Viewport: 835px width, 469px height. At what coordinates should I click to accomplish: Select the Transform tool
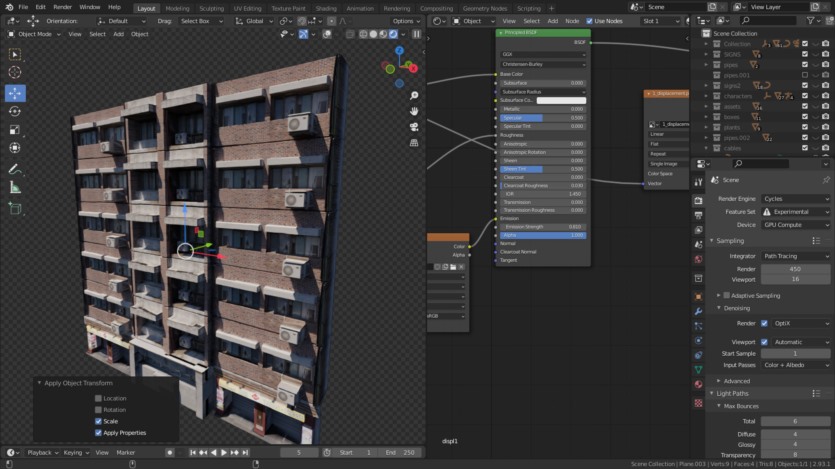click(15, 148)
